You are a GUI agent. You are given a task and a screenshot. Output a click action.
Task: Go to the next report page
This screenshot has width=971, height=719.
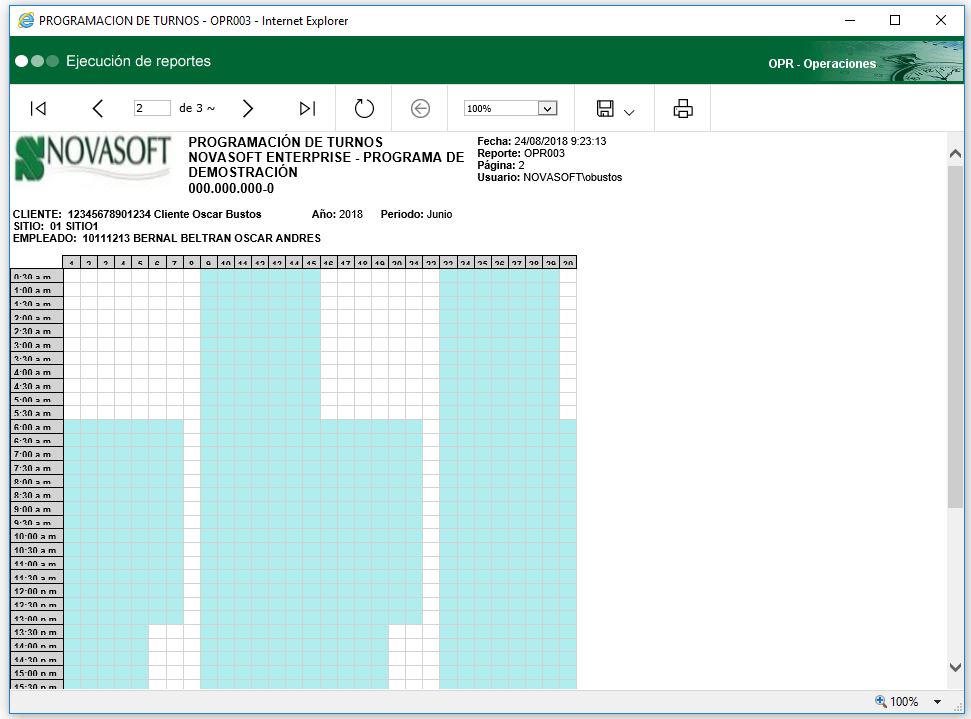(248, 108)
